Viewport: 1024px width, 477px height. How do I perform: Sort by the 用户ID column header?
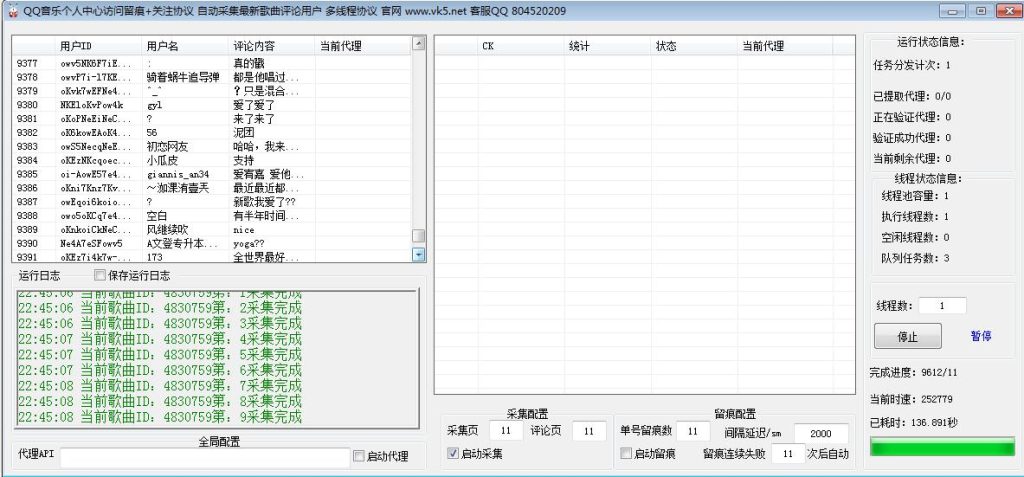pos(76,46)
